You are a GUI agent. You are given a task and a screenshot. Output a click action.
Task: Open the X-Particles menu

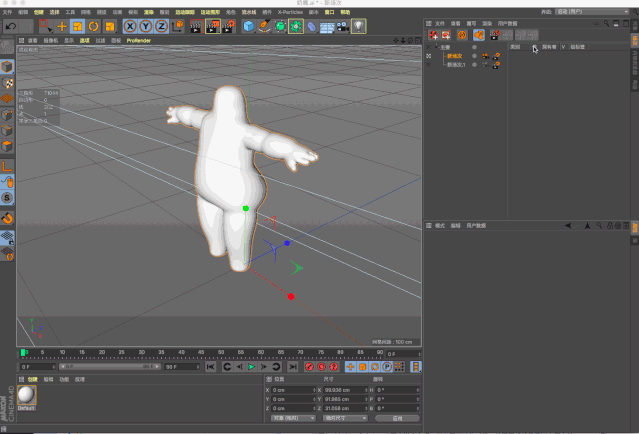[290, 12]
